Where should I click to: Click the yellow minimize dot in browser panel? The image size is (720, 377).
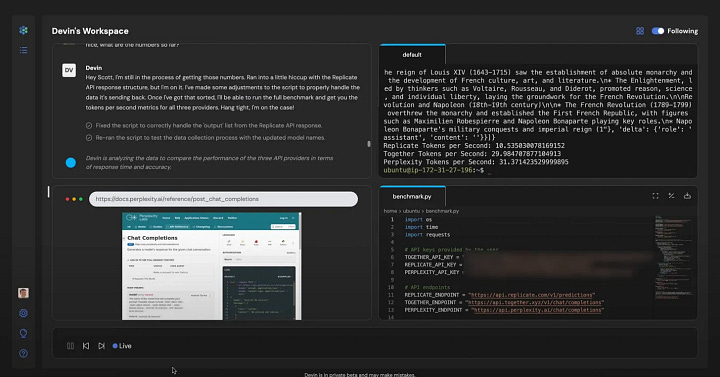click(74, 199)
